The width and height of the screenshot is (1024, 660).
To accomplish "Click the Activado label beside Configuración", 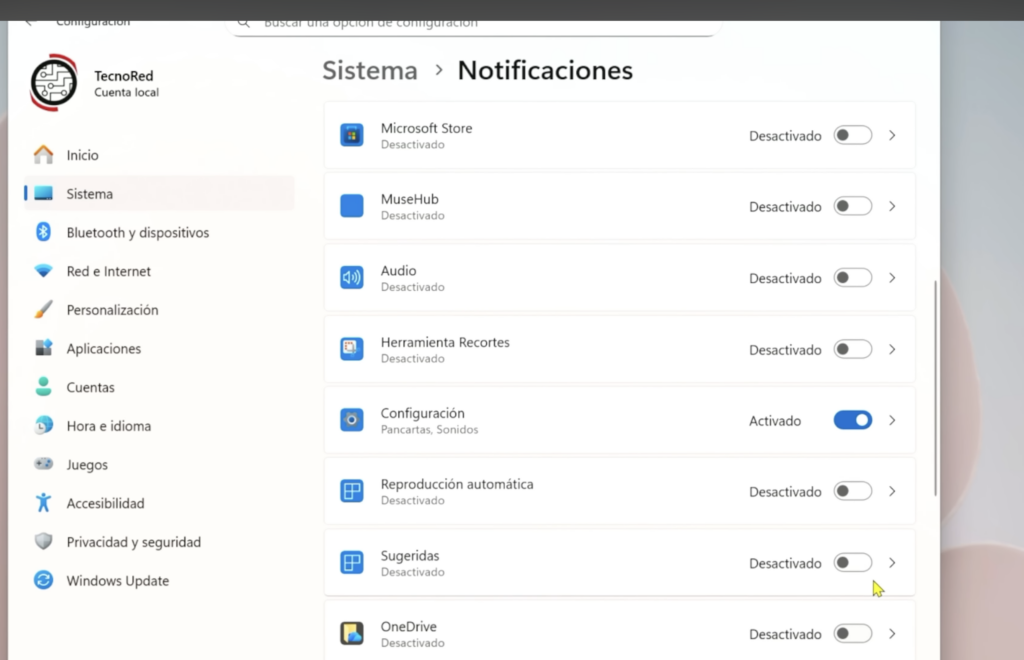I will [775, 420].
